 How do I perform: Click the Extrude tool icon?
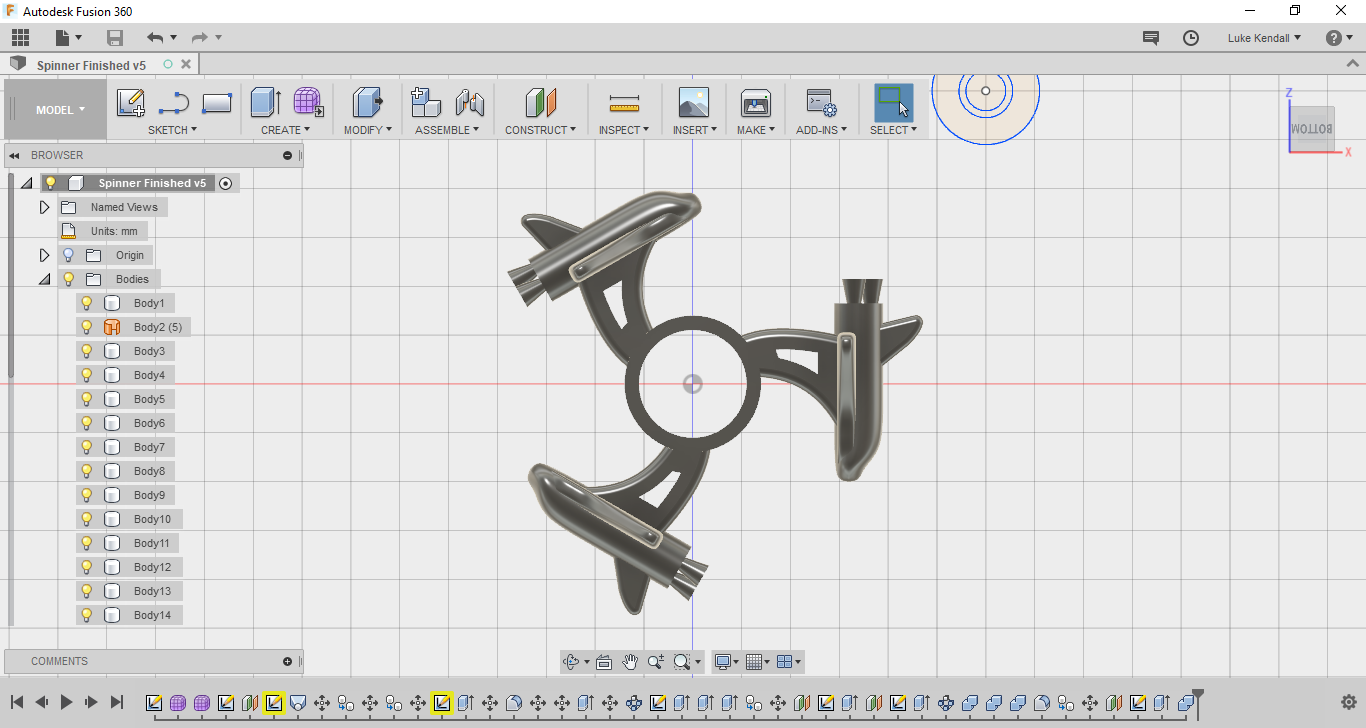pyautogui.click(x=265, y=102)
